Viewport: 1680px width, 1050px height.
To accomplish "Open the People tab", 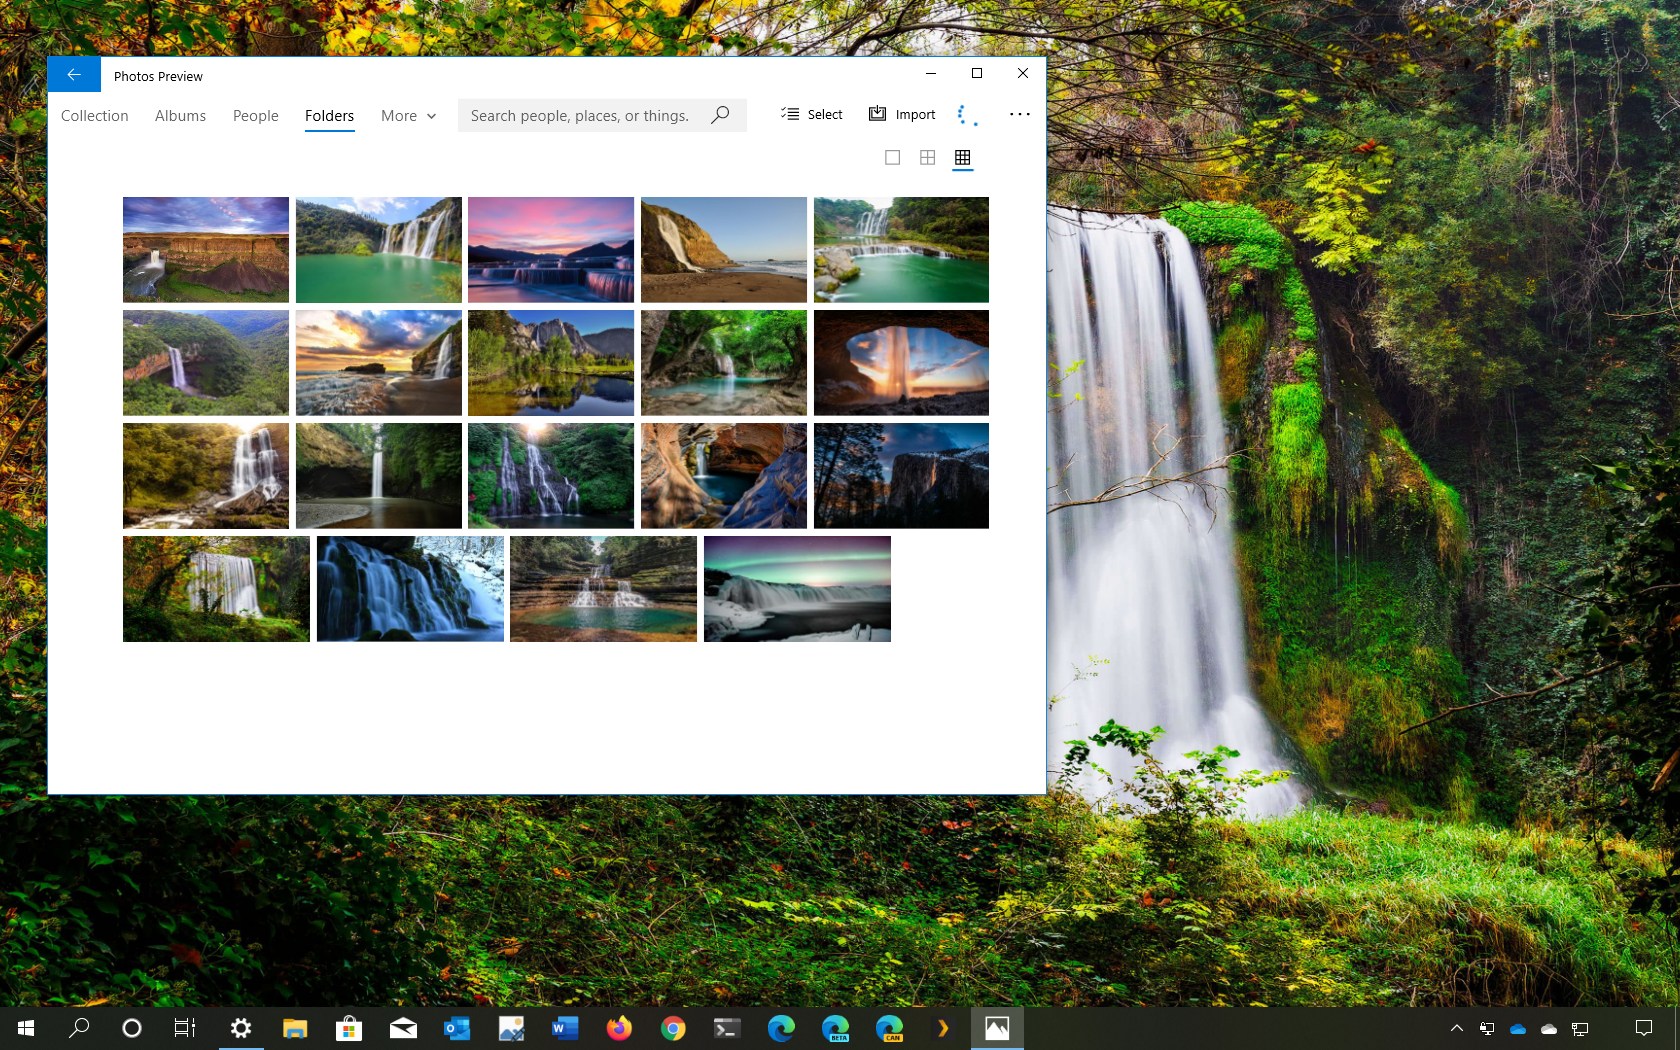I will [x=255, y=116].
